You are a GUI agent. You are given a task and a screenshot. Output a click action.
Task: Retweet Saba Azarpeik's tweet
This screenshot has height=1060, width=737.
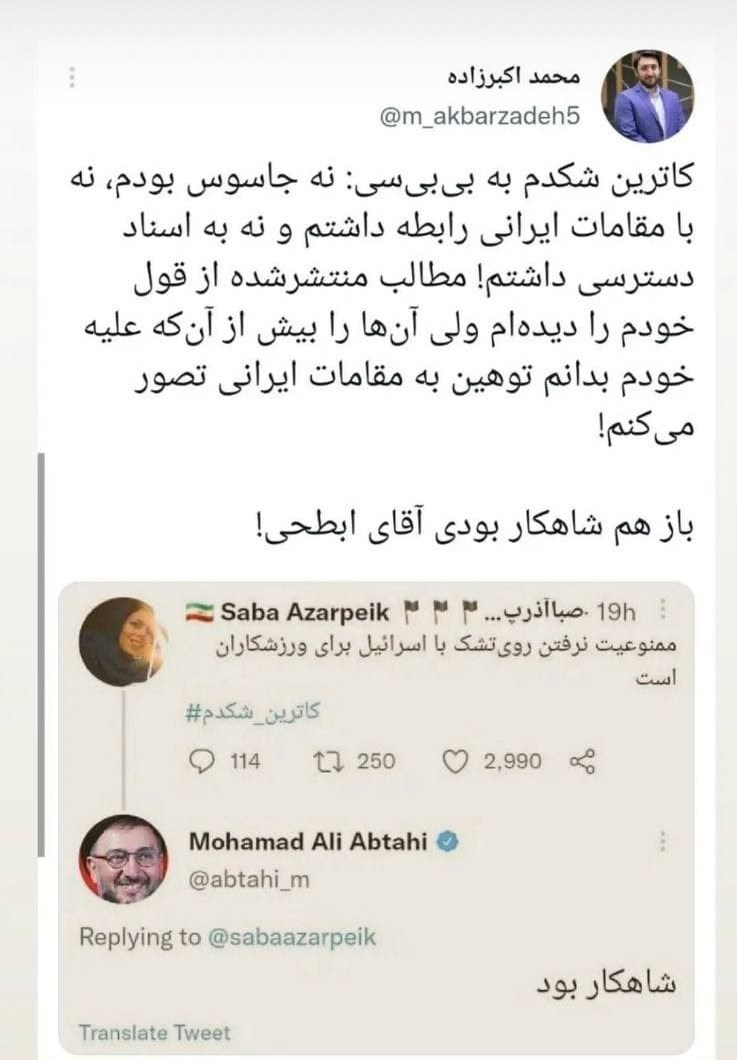[x=326, y=762]
